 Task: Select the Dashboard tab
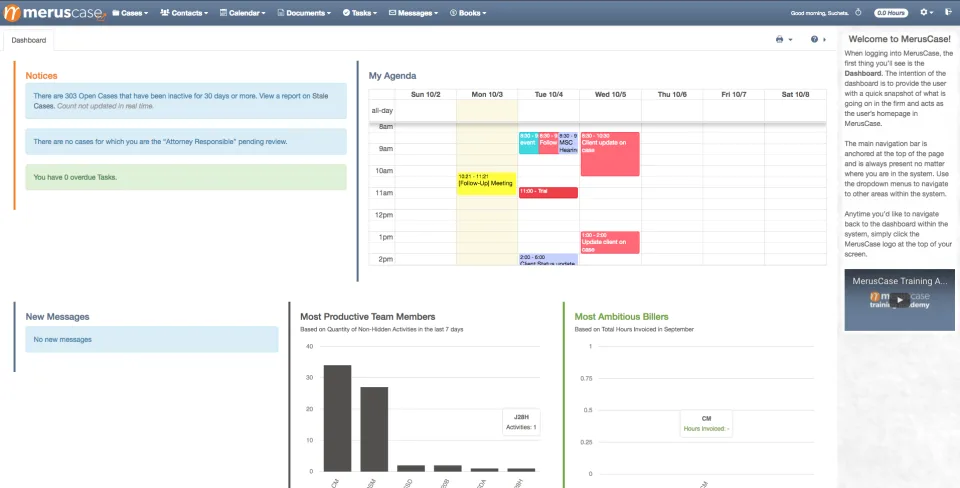click(29, 40)
